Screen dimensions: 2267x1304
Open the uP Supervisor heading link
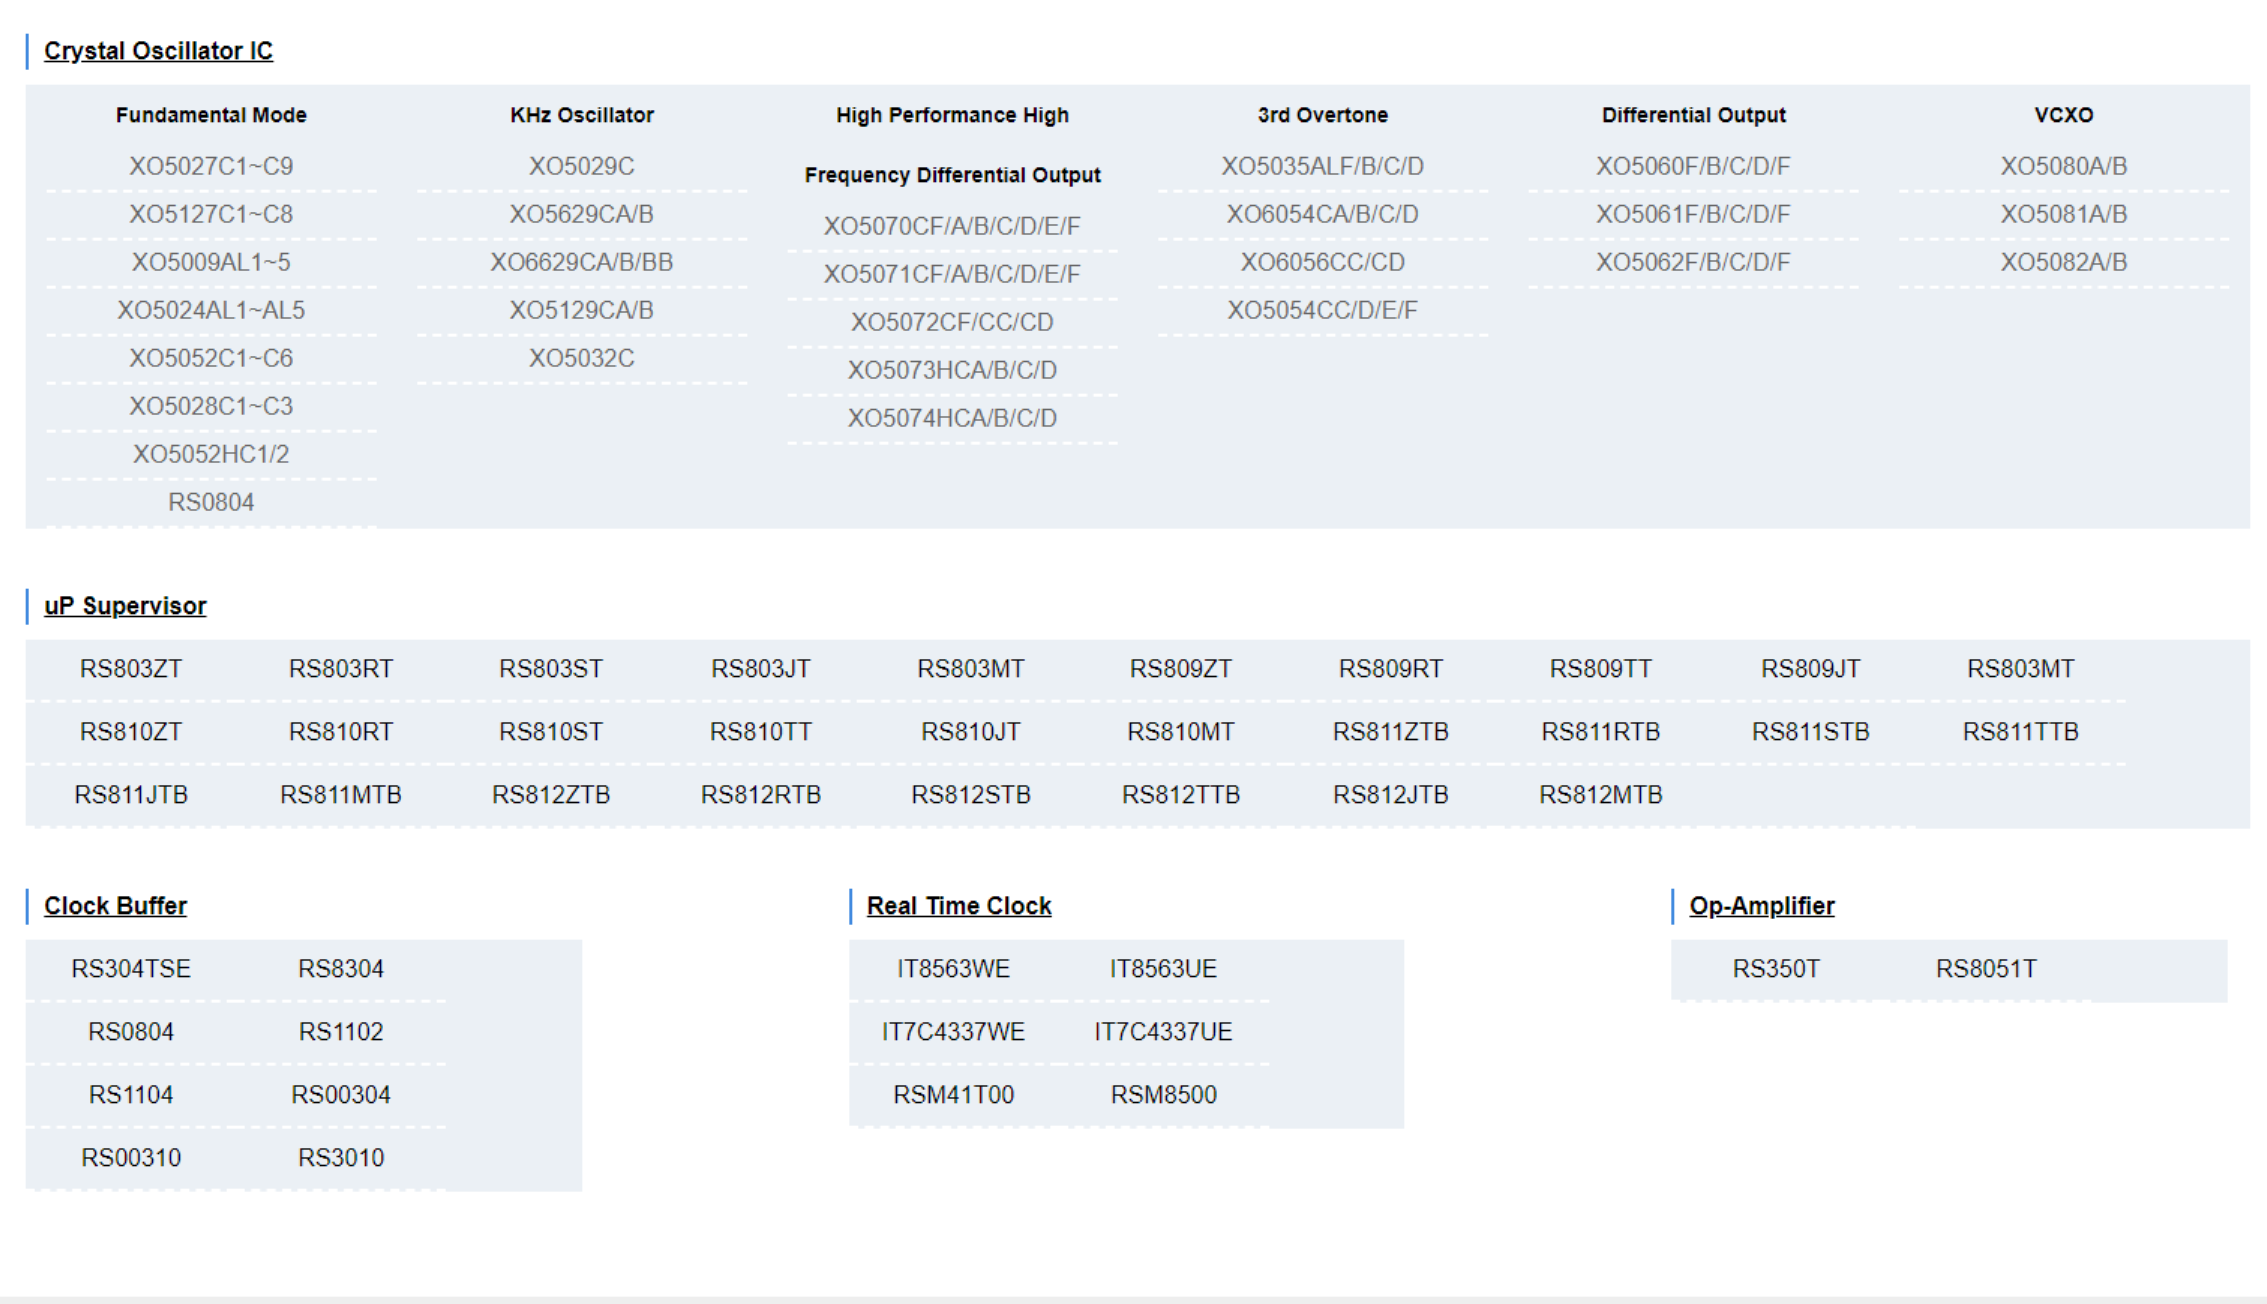[x=125, y=606]
